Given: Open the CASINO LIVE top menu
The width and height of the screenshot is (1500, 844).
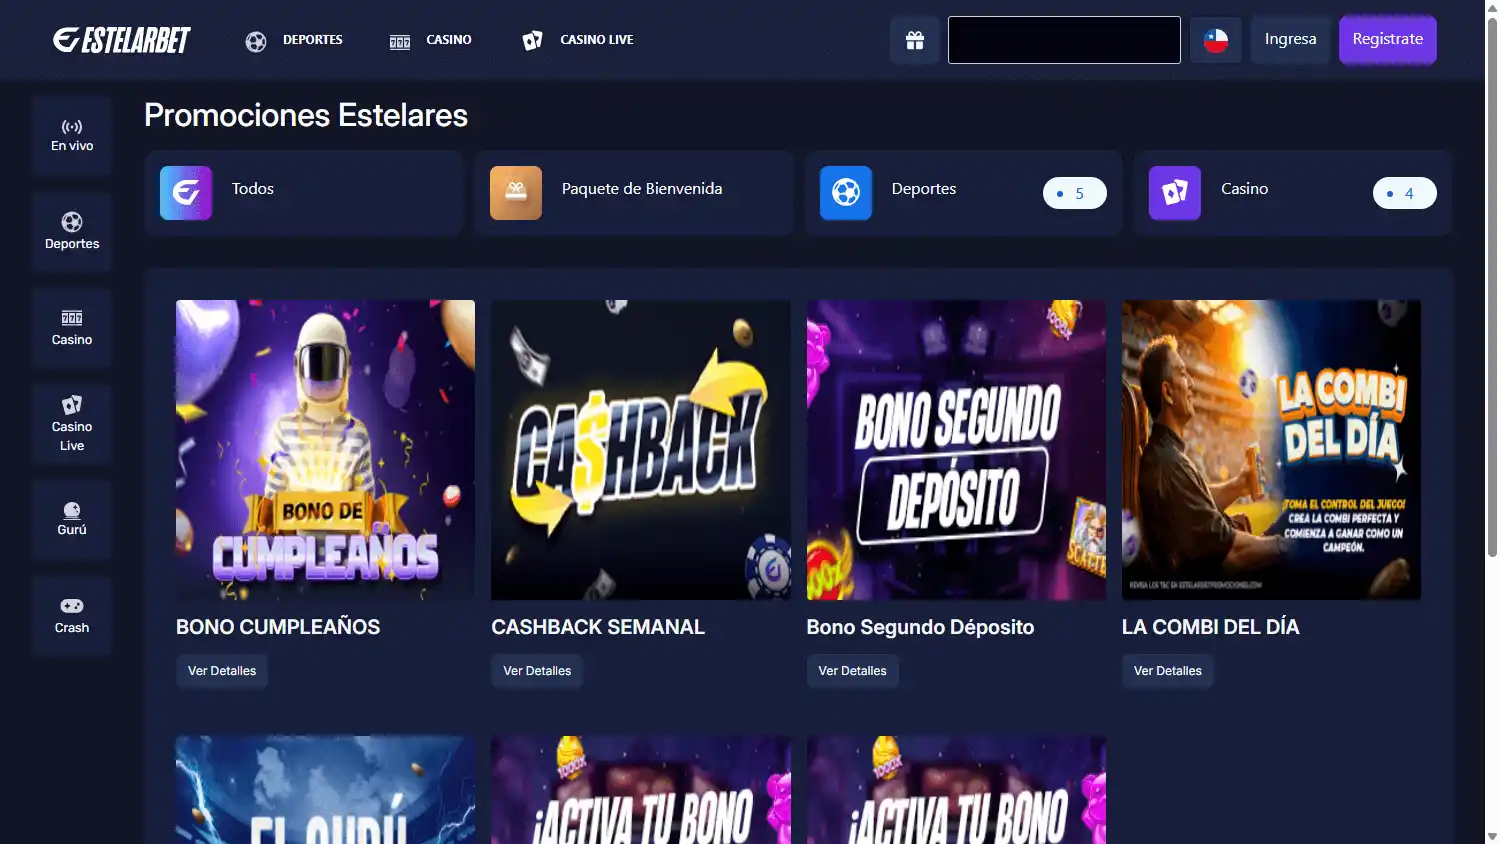Looking at the screenshot, I should (597, 40).
